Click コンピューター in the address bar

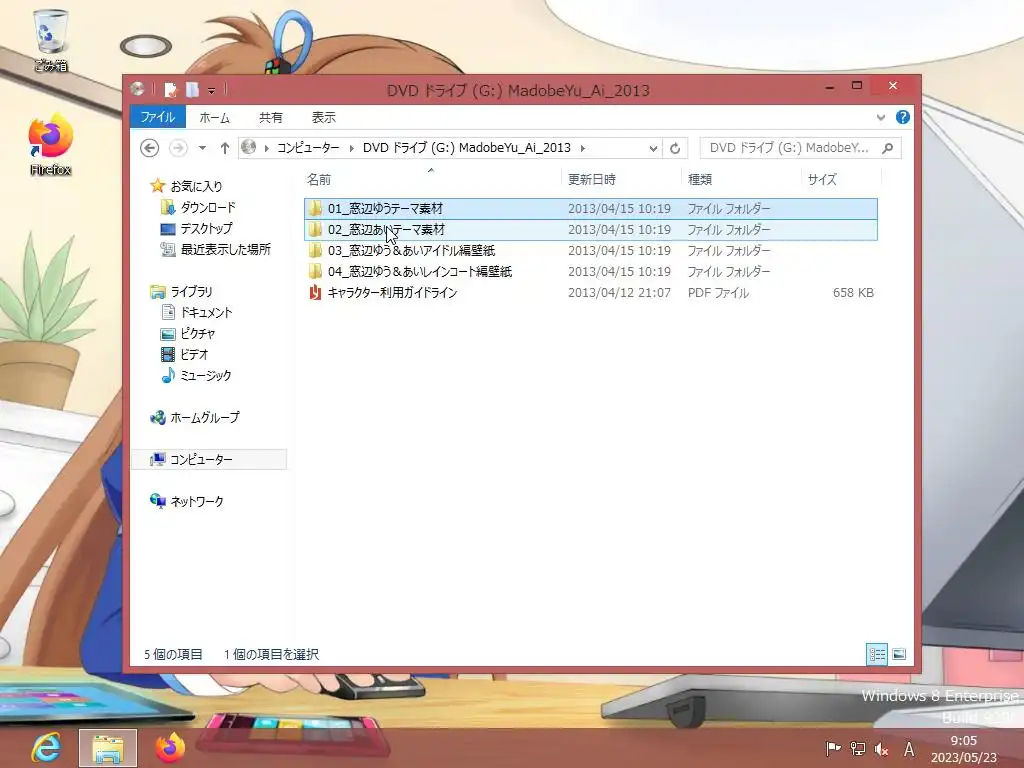pyautogui.click(x=308, y=148)
